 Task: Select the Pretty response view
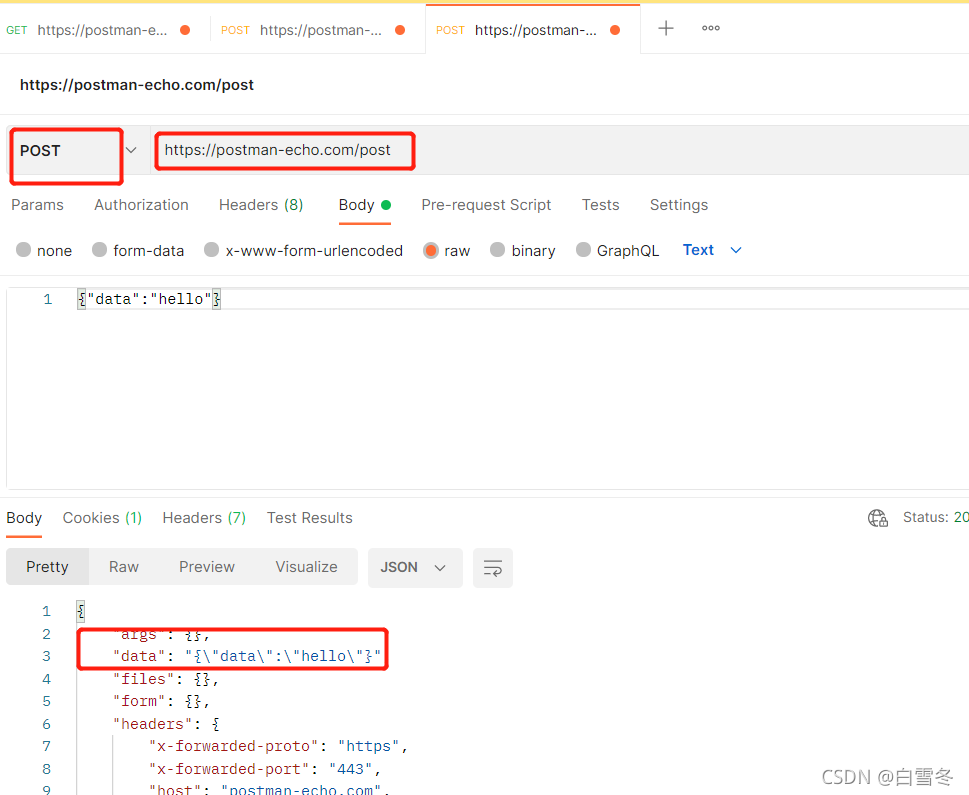(x=48, y=567)
